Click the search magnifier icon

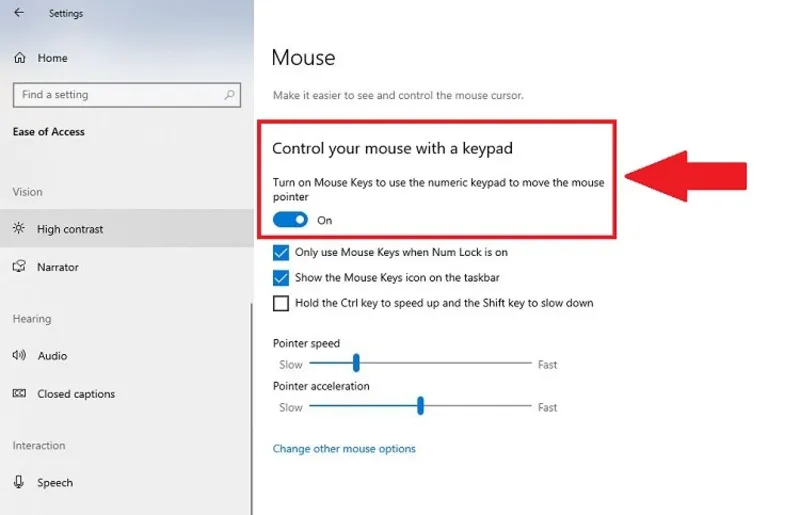pos(230,95)
